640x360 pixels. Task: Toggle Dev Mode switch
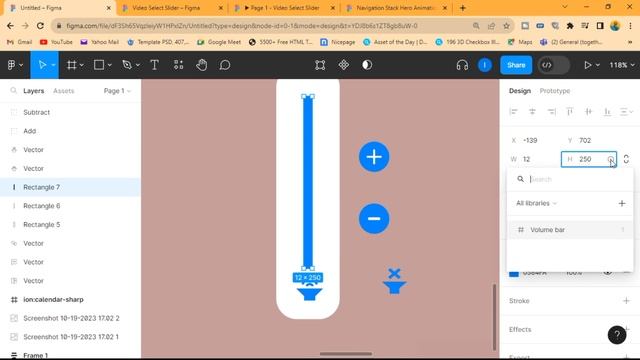point(553,65)
